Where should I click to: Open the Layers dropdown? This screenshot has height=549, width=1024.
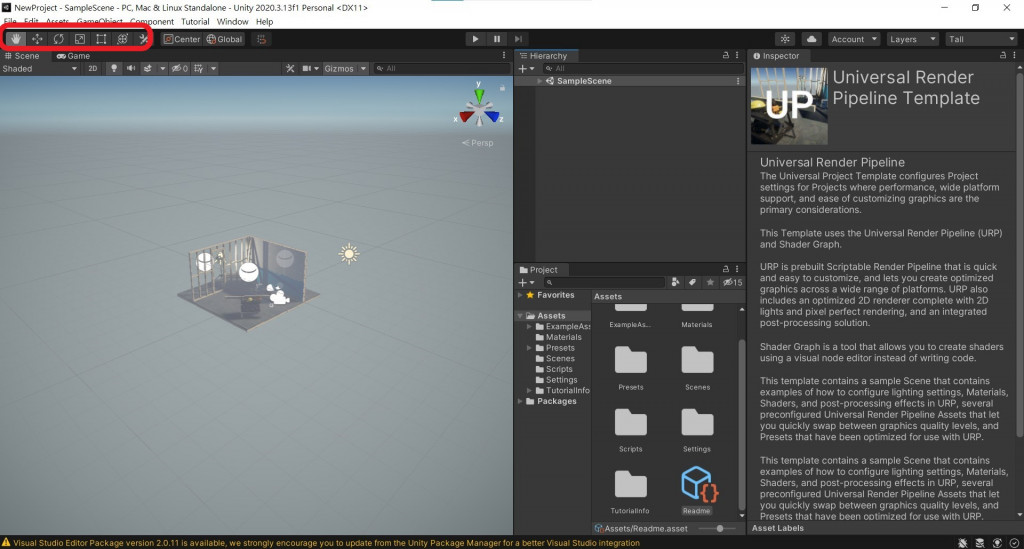coord(912,39)
